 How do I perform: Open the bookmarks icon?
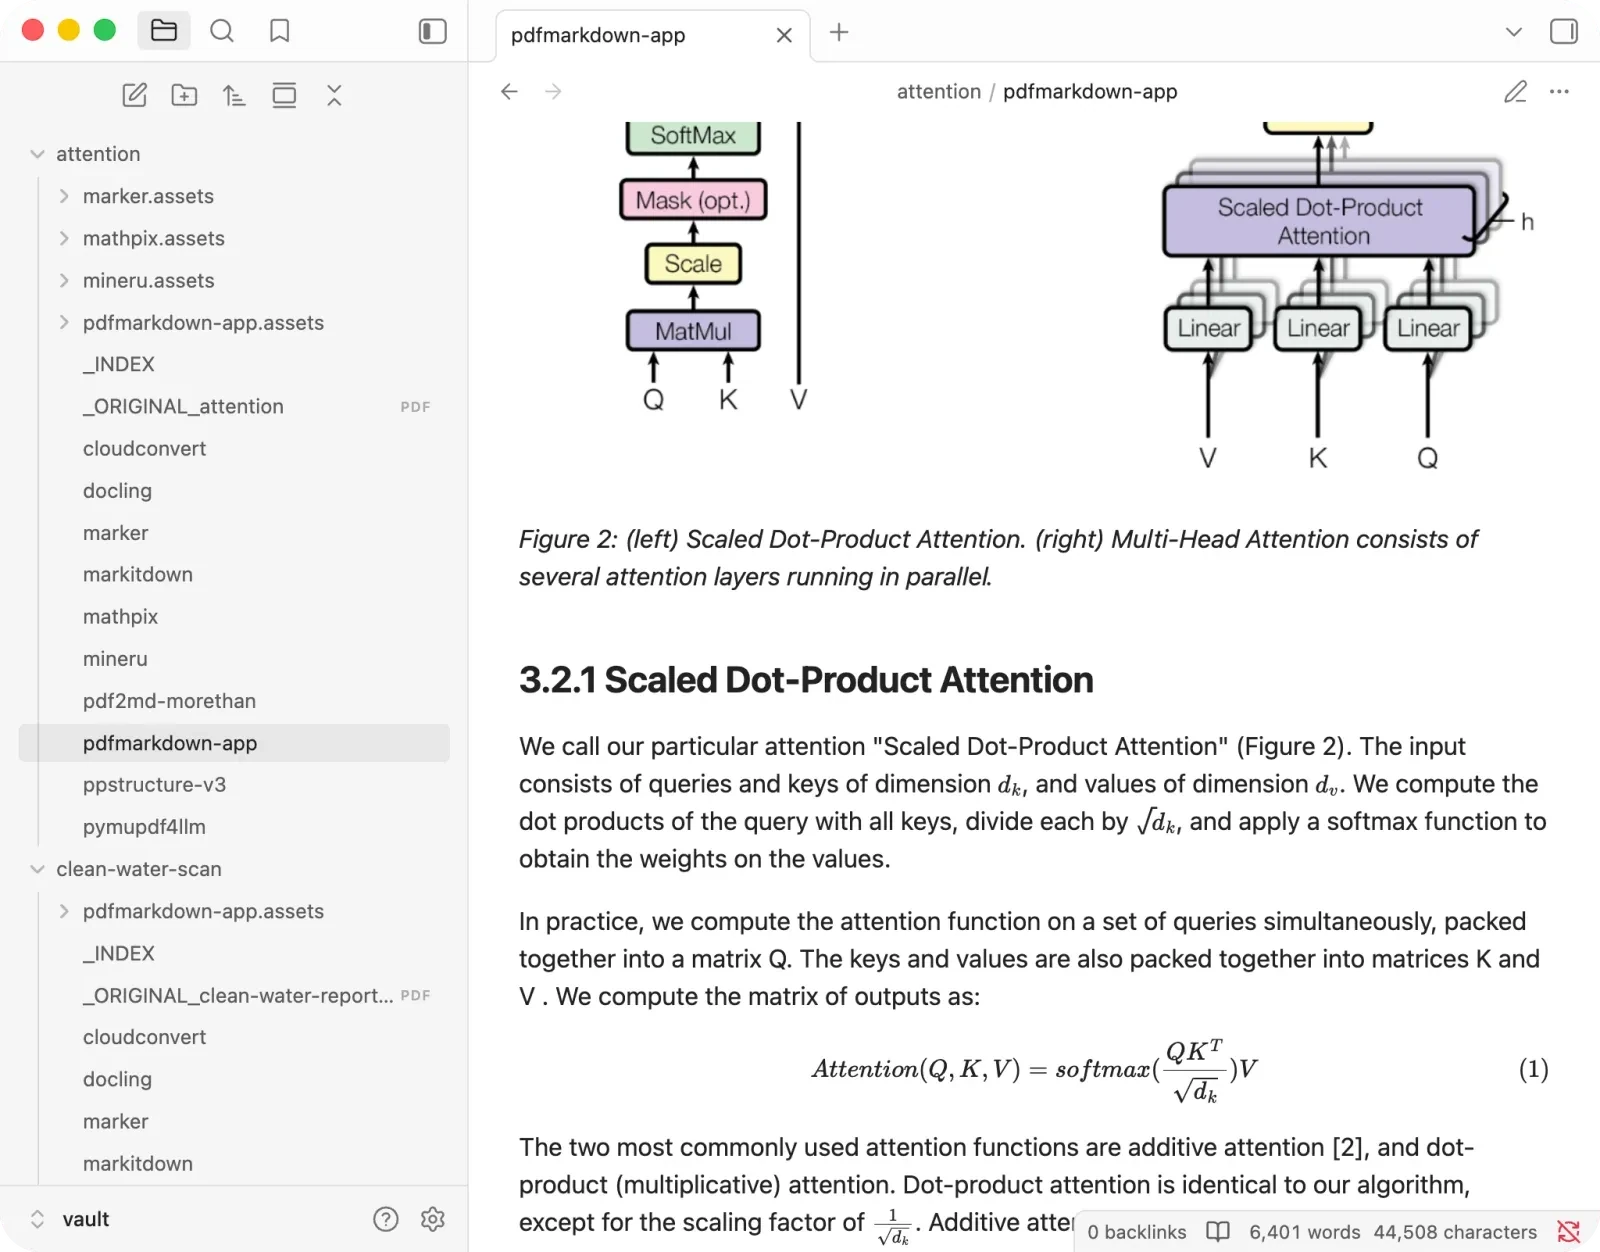(280, 31)
